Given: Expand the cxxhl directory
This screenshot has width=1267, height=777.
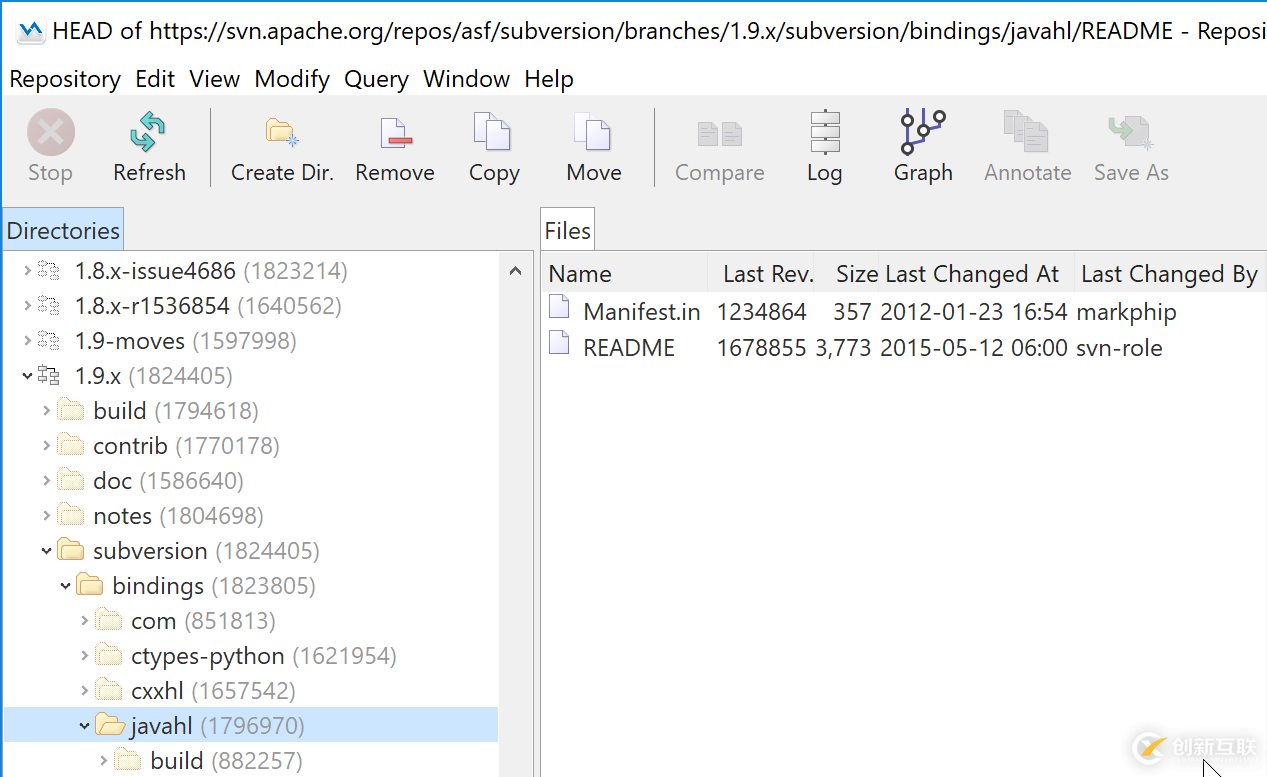Looking at the screenshot, I should pos(84,690).
